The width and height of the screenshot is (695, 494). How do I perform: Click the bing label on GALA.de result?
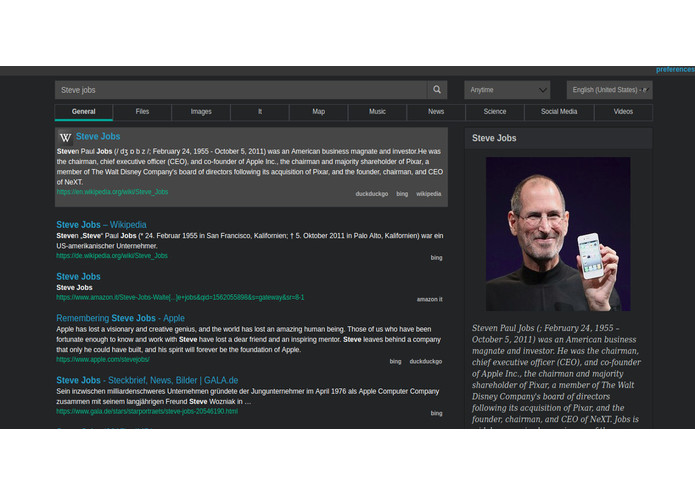point(437,413)
